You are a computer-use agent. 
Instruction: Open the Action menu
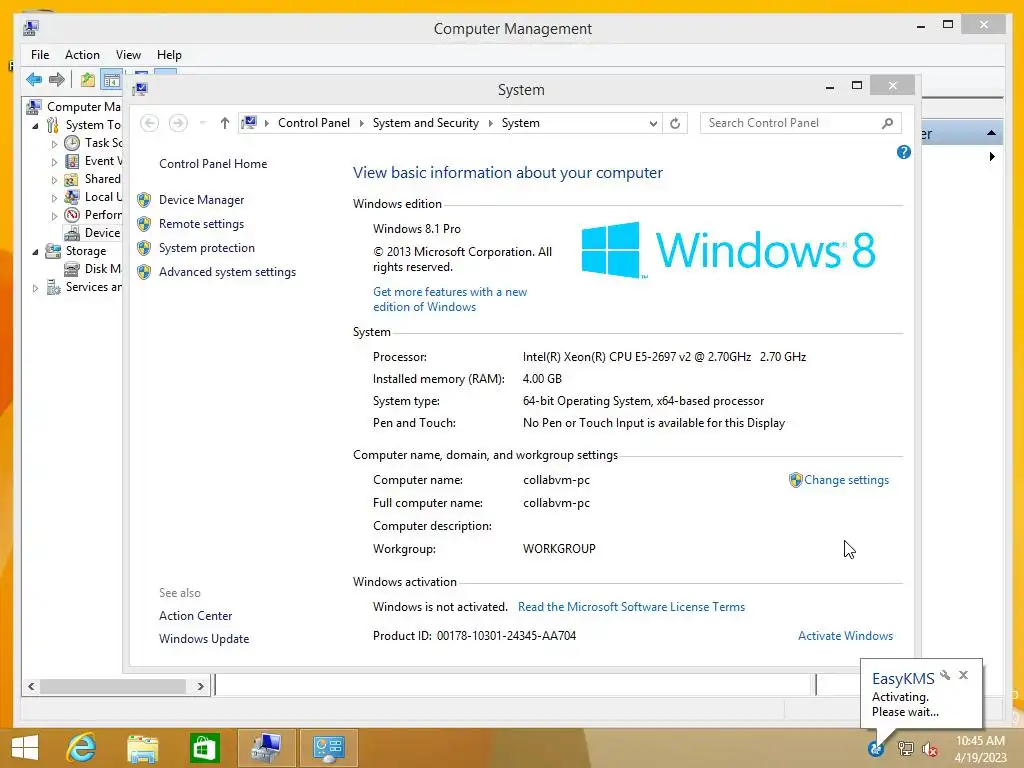(82, 55)
